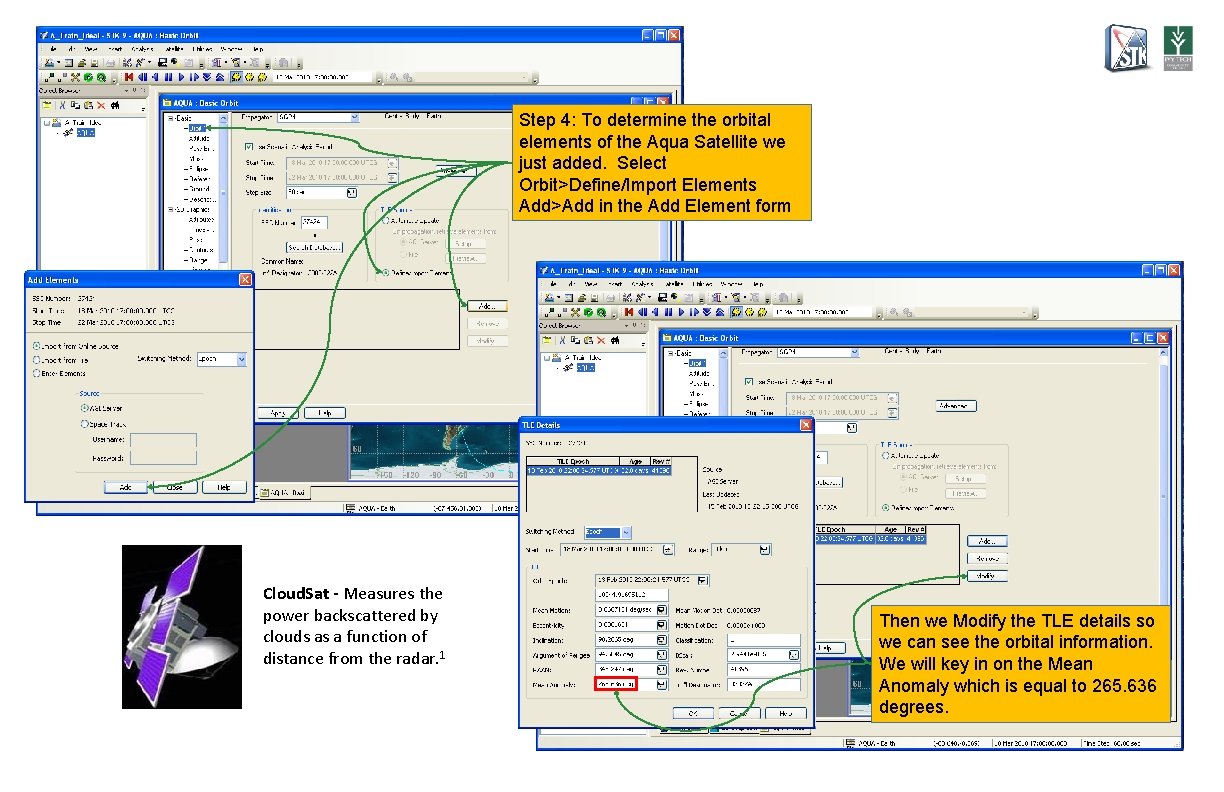1224x792 pixels.
Task: Collapse the Basic node in right properties tree
Action: (x=670, y=353)
